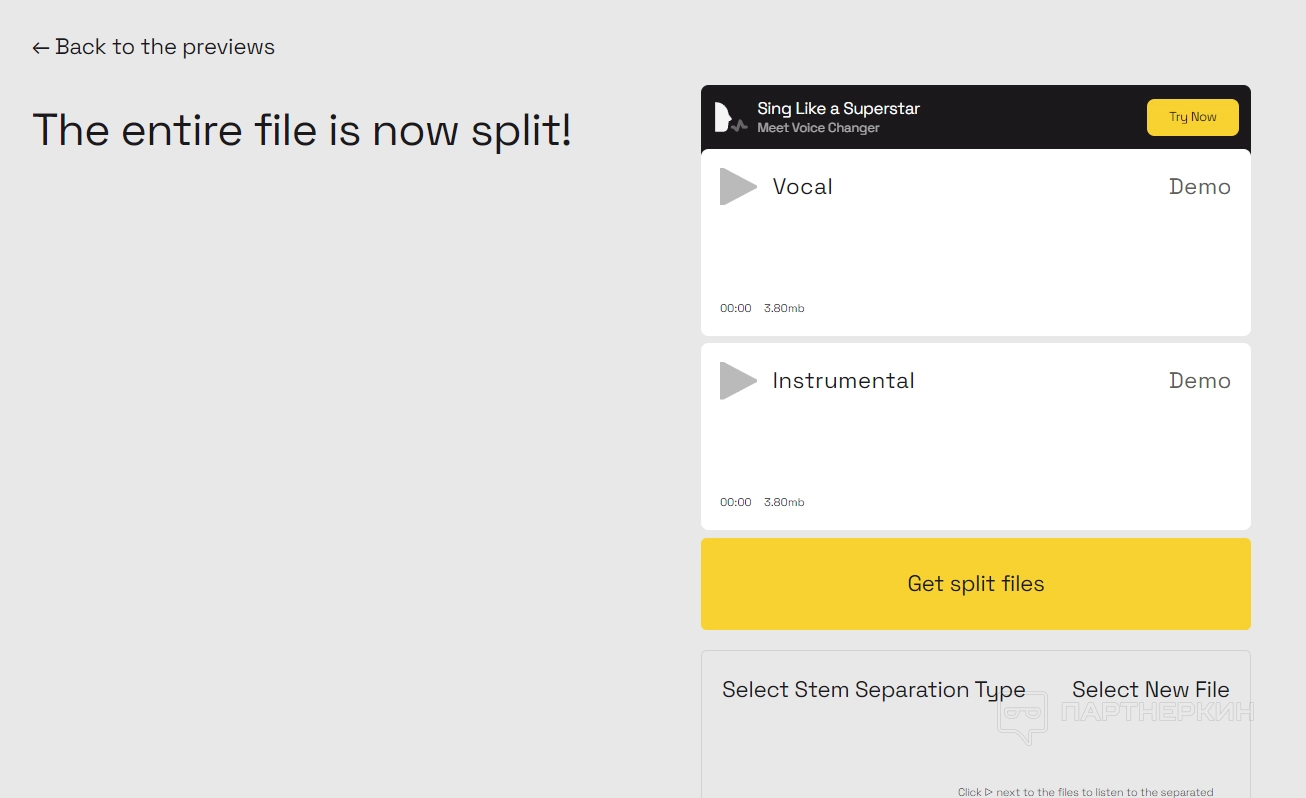Image resolution: width=1306 pixels, height=798 pixels.
Task: Click the back arrow icon
Action: [40, 48]
